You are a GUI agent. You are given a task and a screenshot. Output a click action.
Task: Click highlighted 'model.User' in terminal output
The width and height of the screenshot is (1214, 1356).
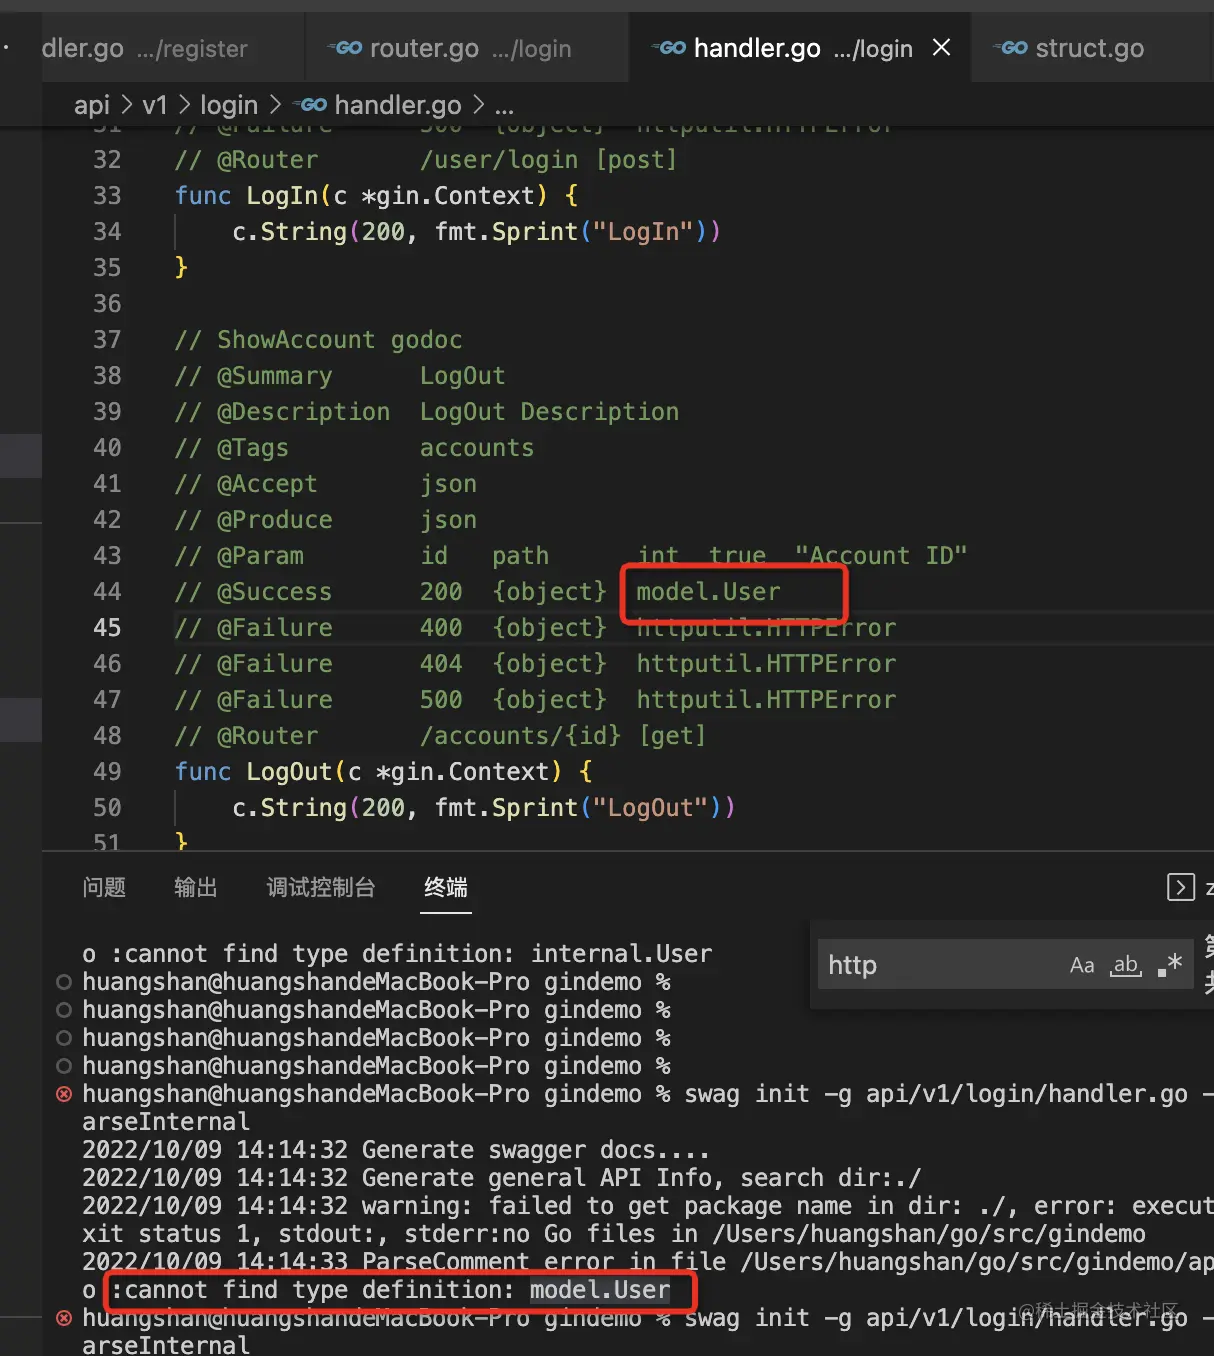point(600,1290)
